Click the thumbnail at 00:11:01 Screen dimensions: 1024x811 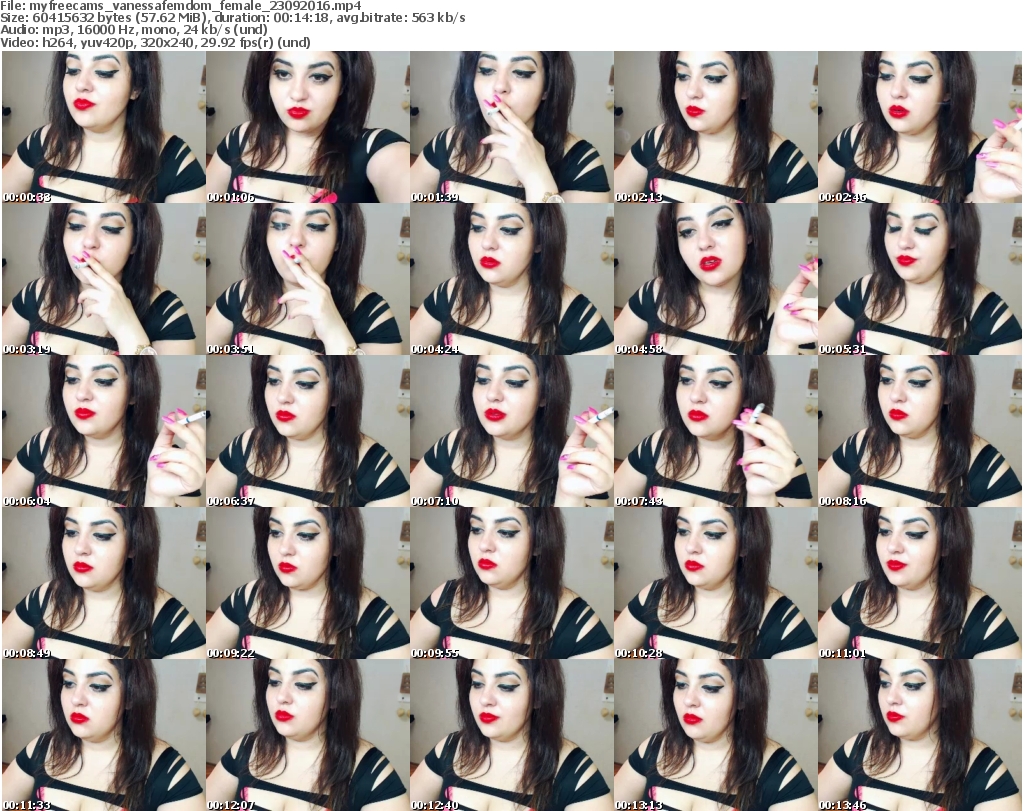point(919,583)
